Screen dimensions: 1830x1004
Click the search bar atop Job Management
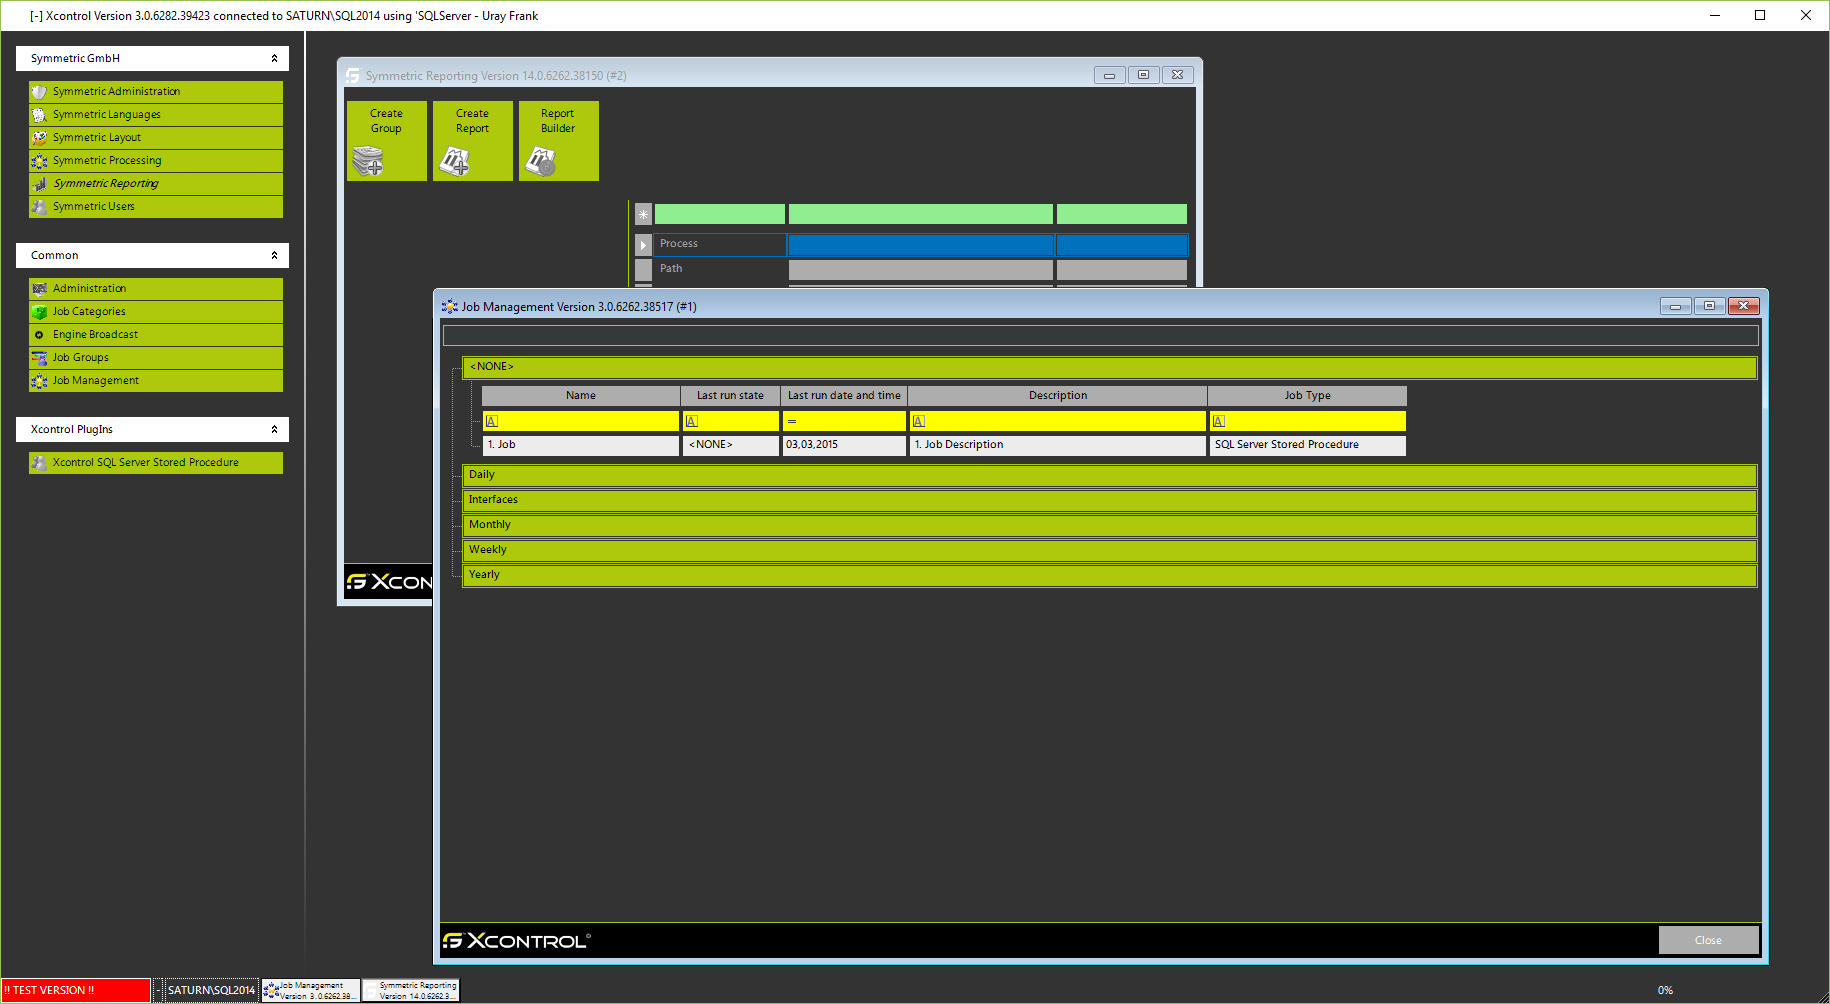tap(1100, 335)
